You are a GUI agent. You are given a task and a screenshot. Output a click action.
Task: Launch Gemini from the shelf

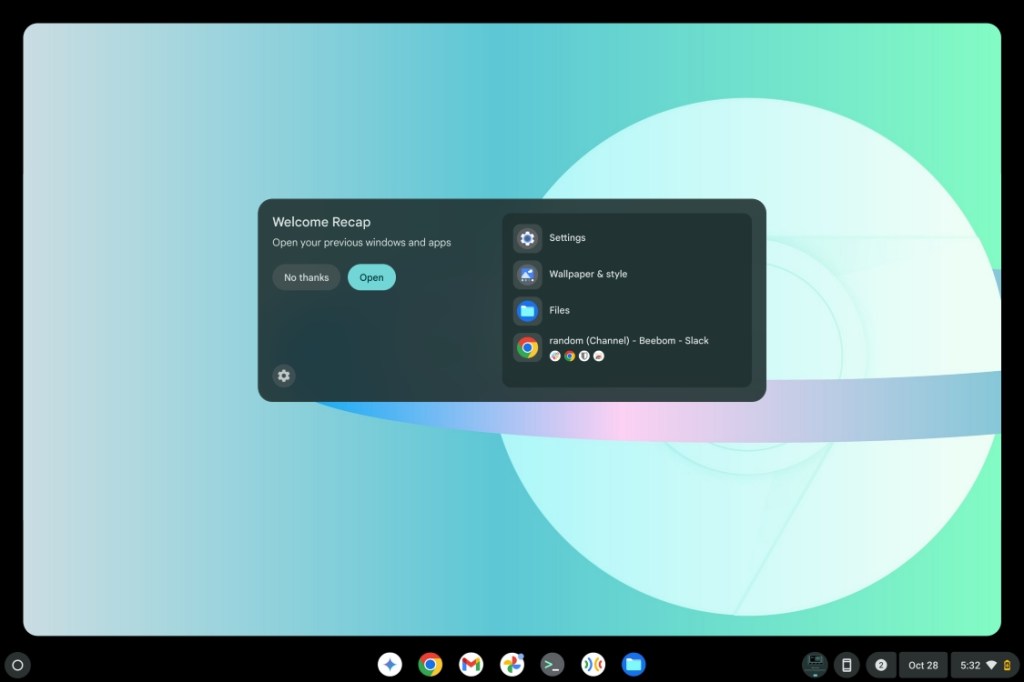[390, 664]
